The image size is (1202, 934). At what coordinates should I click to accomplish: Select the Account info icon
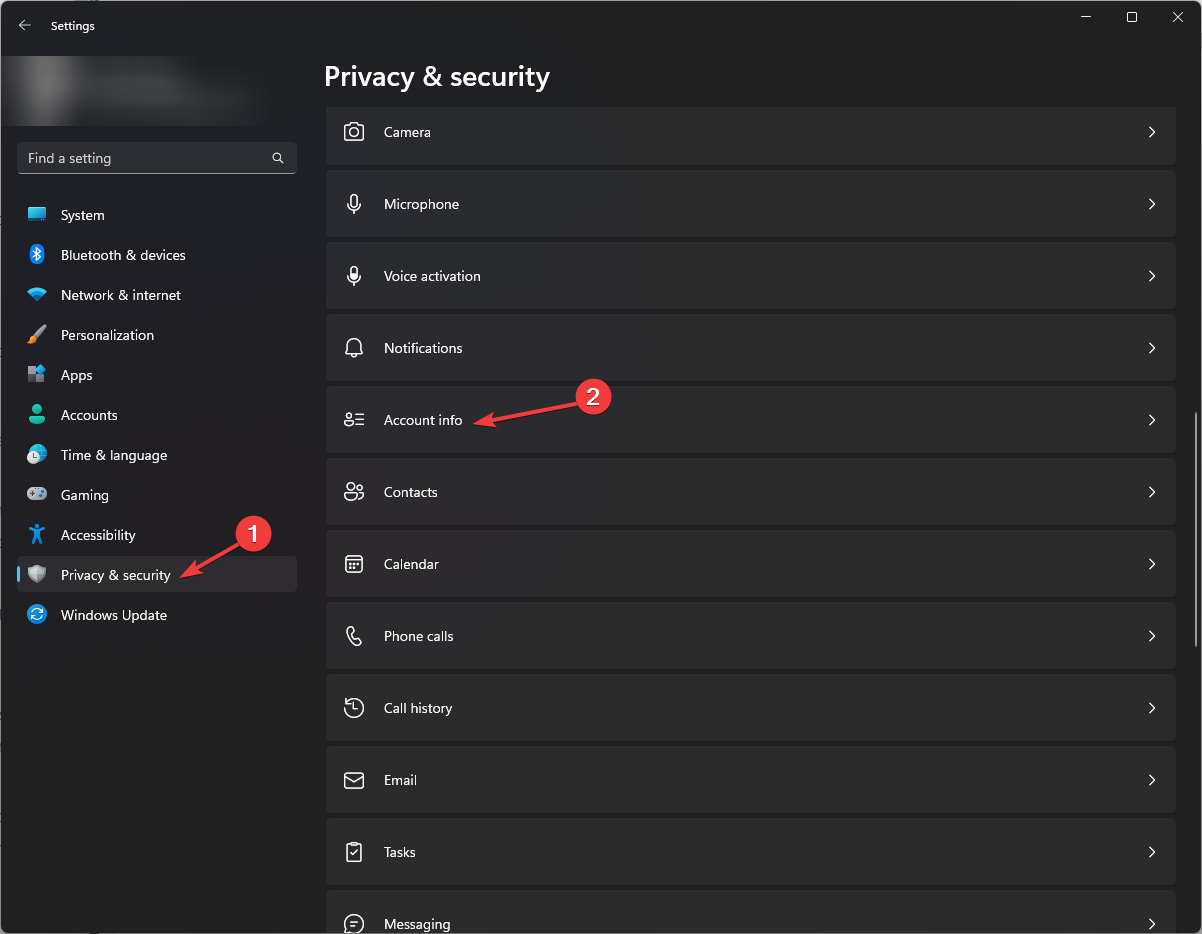click(354, 419)
